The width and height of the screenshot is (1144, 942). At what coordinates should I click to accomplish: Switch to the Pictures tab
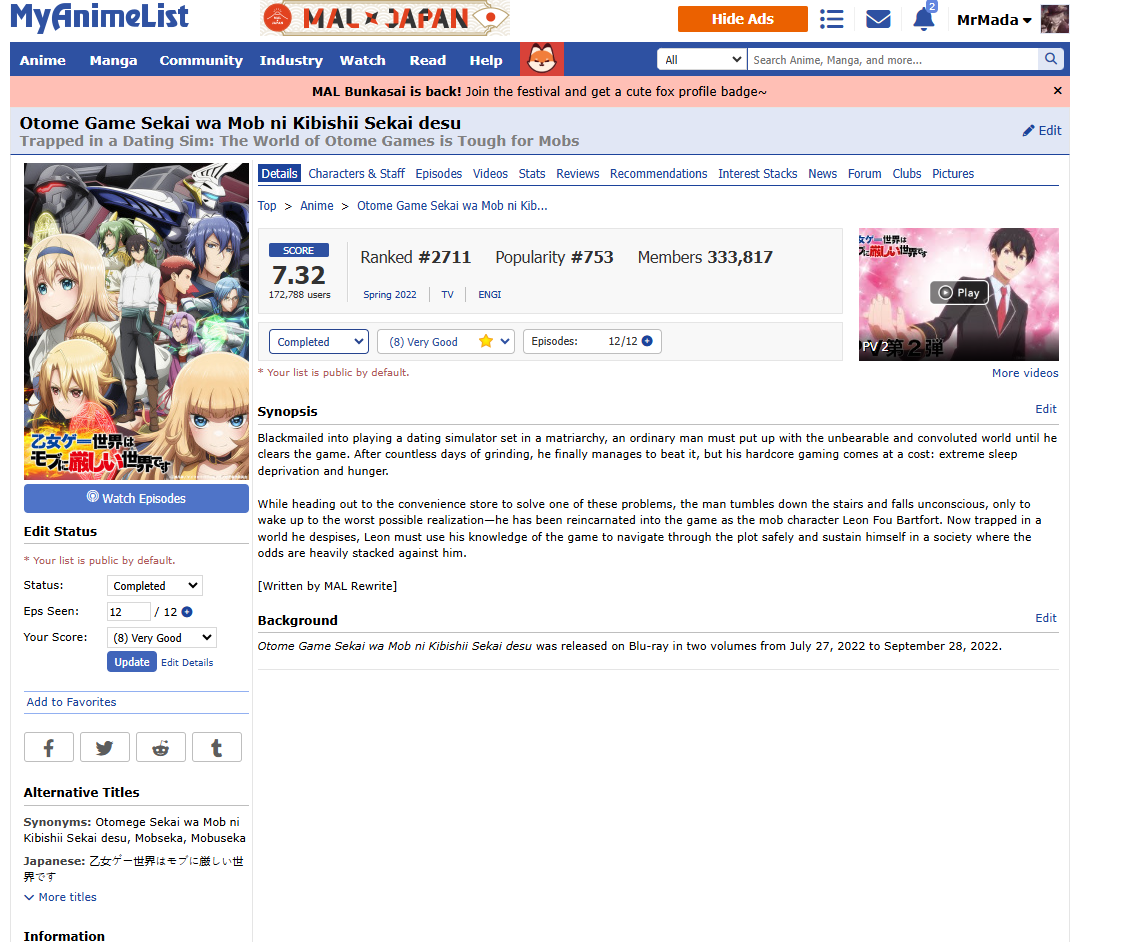point(953,174)
